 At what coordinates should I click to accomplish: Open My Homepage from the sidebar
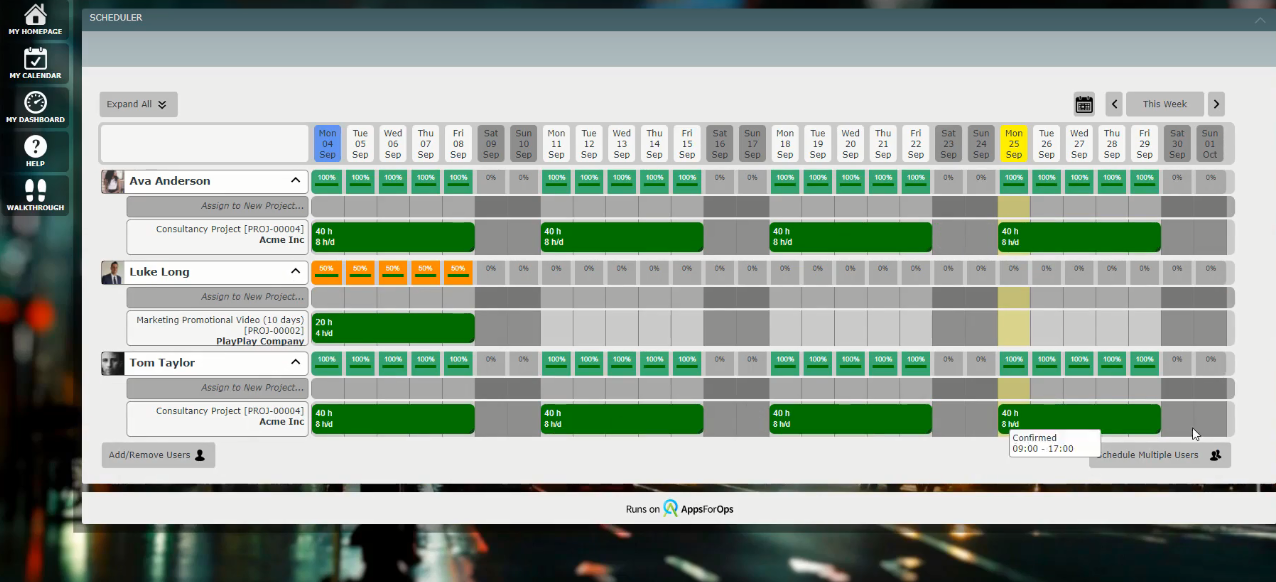[35, 18]
